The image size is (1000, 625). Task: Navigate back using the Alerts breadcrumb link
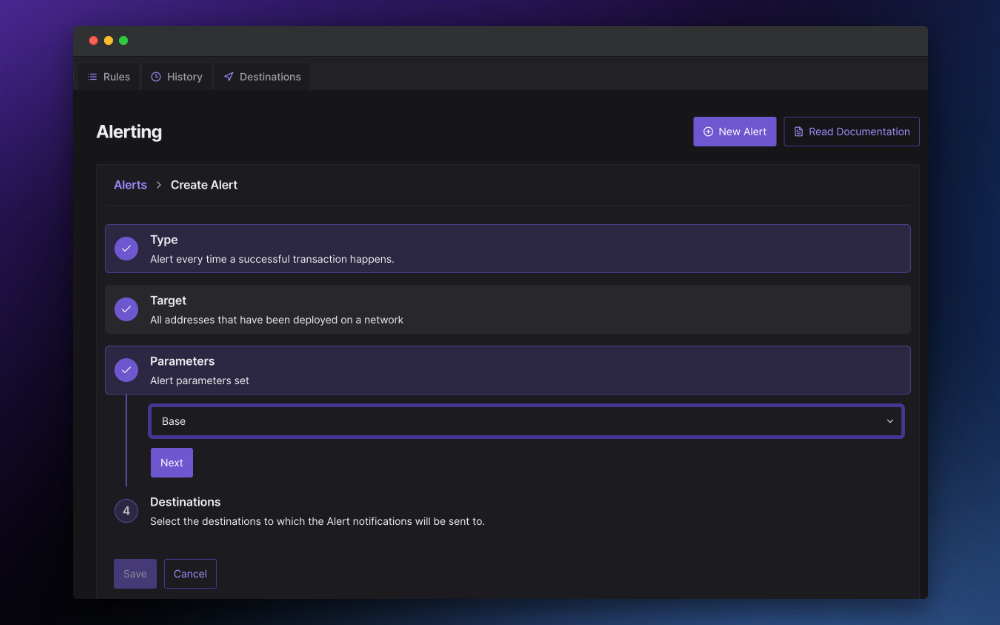[x=130, y=184]
